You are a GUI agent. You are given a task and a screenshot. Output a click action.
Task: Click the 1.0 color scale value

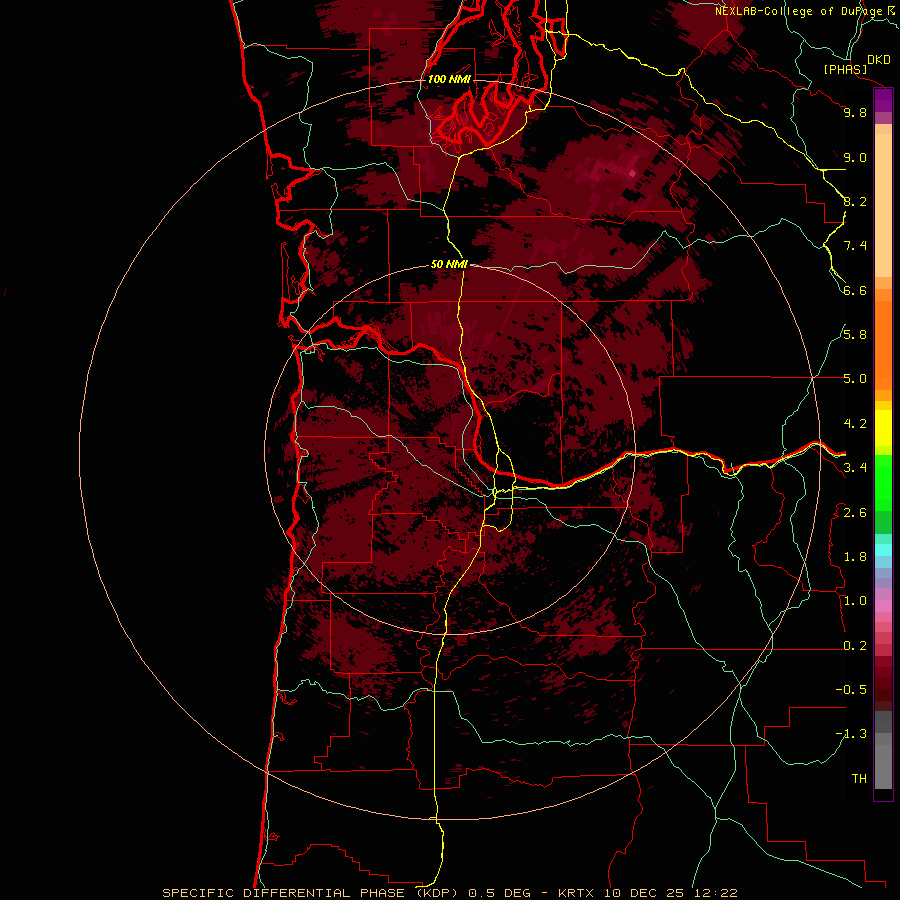coord(855,601)
